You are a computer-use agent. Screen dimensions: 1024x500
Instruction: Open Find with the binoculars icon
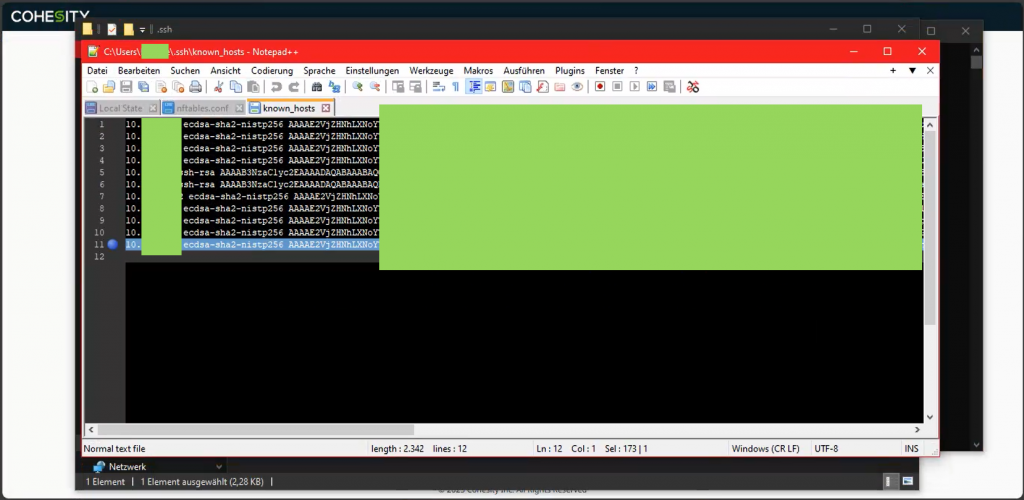click(317, 87)
